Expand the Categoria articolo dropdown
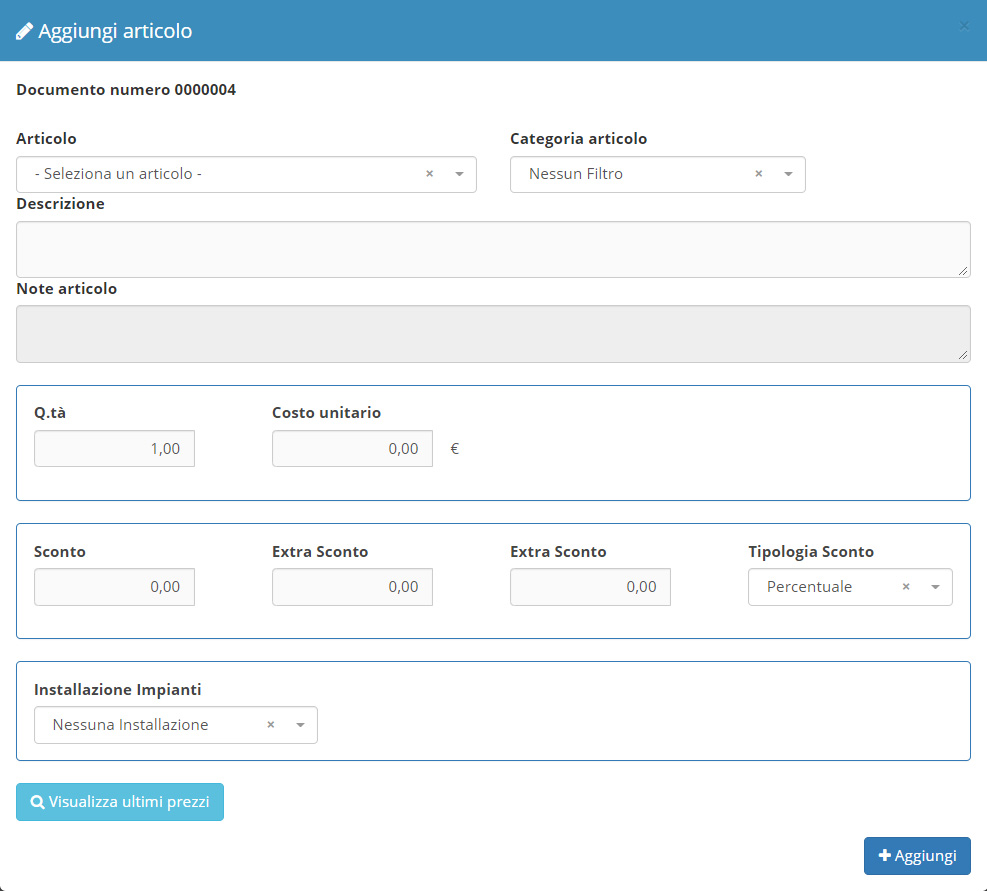The image size is (987, 891). (788, 174)
